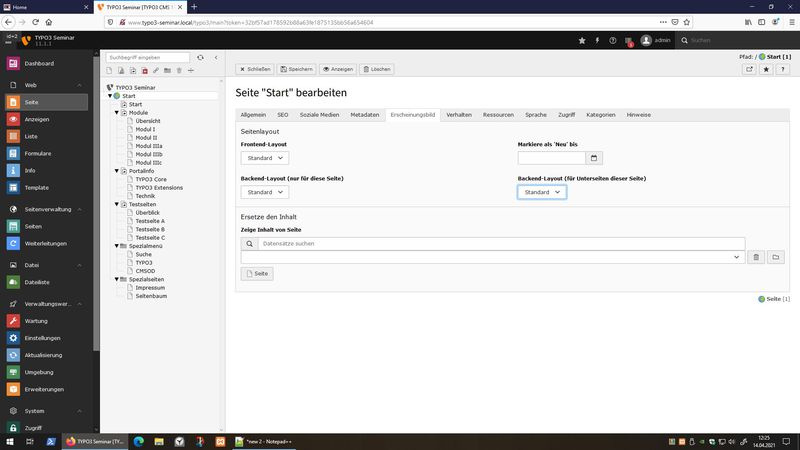
Task: Click the Seite button below content selector
Action: click(257, 273)
